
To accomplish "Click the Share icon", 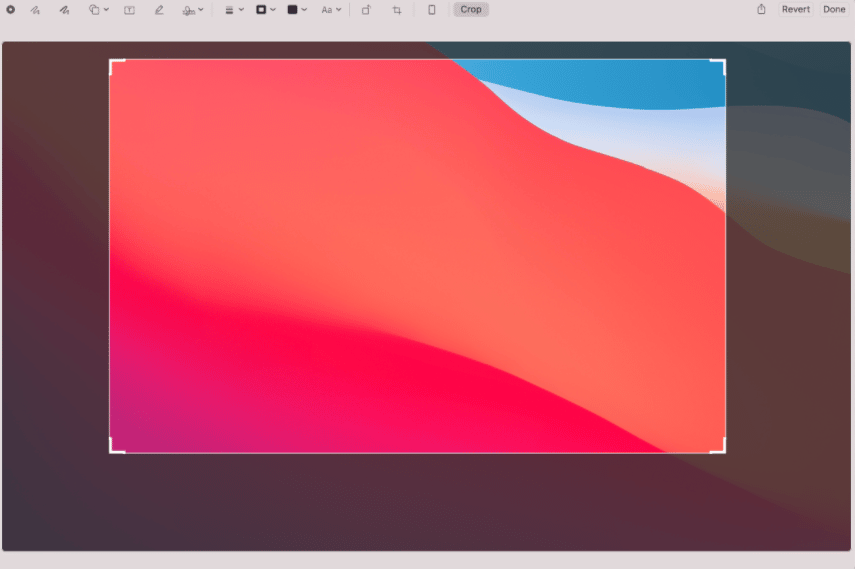I will [x=761, y=9].
